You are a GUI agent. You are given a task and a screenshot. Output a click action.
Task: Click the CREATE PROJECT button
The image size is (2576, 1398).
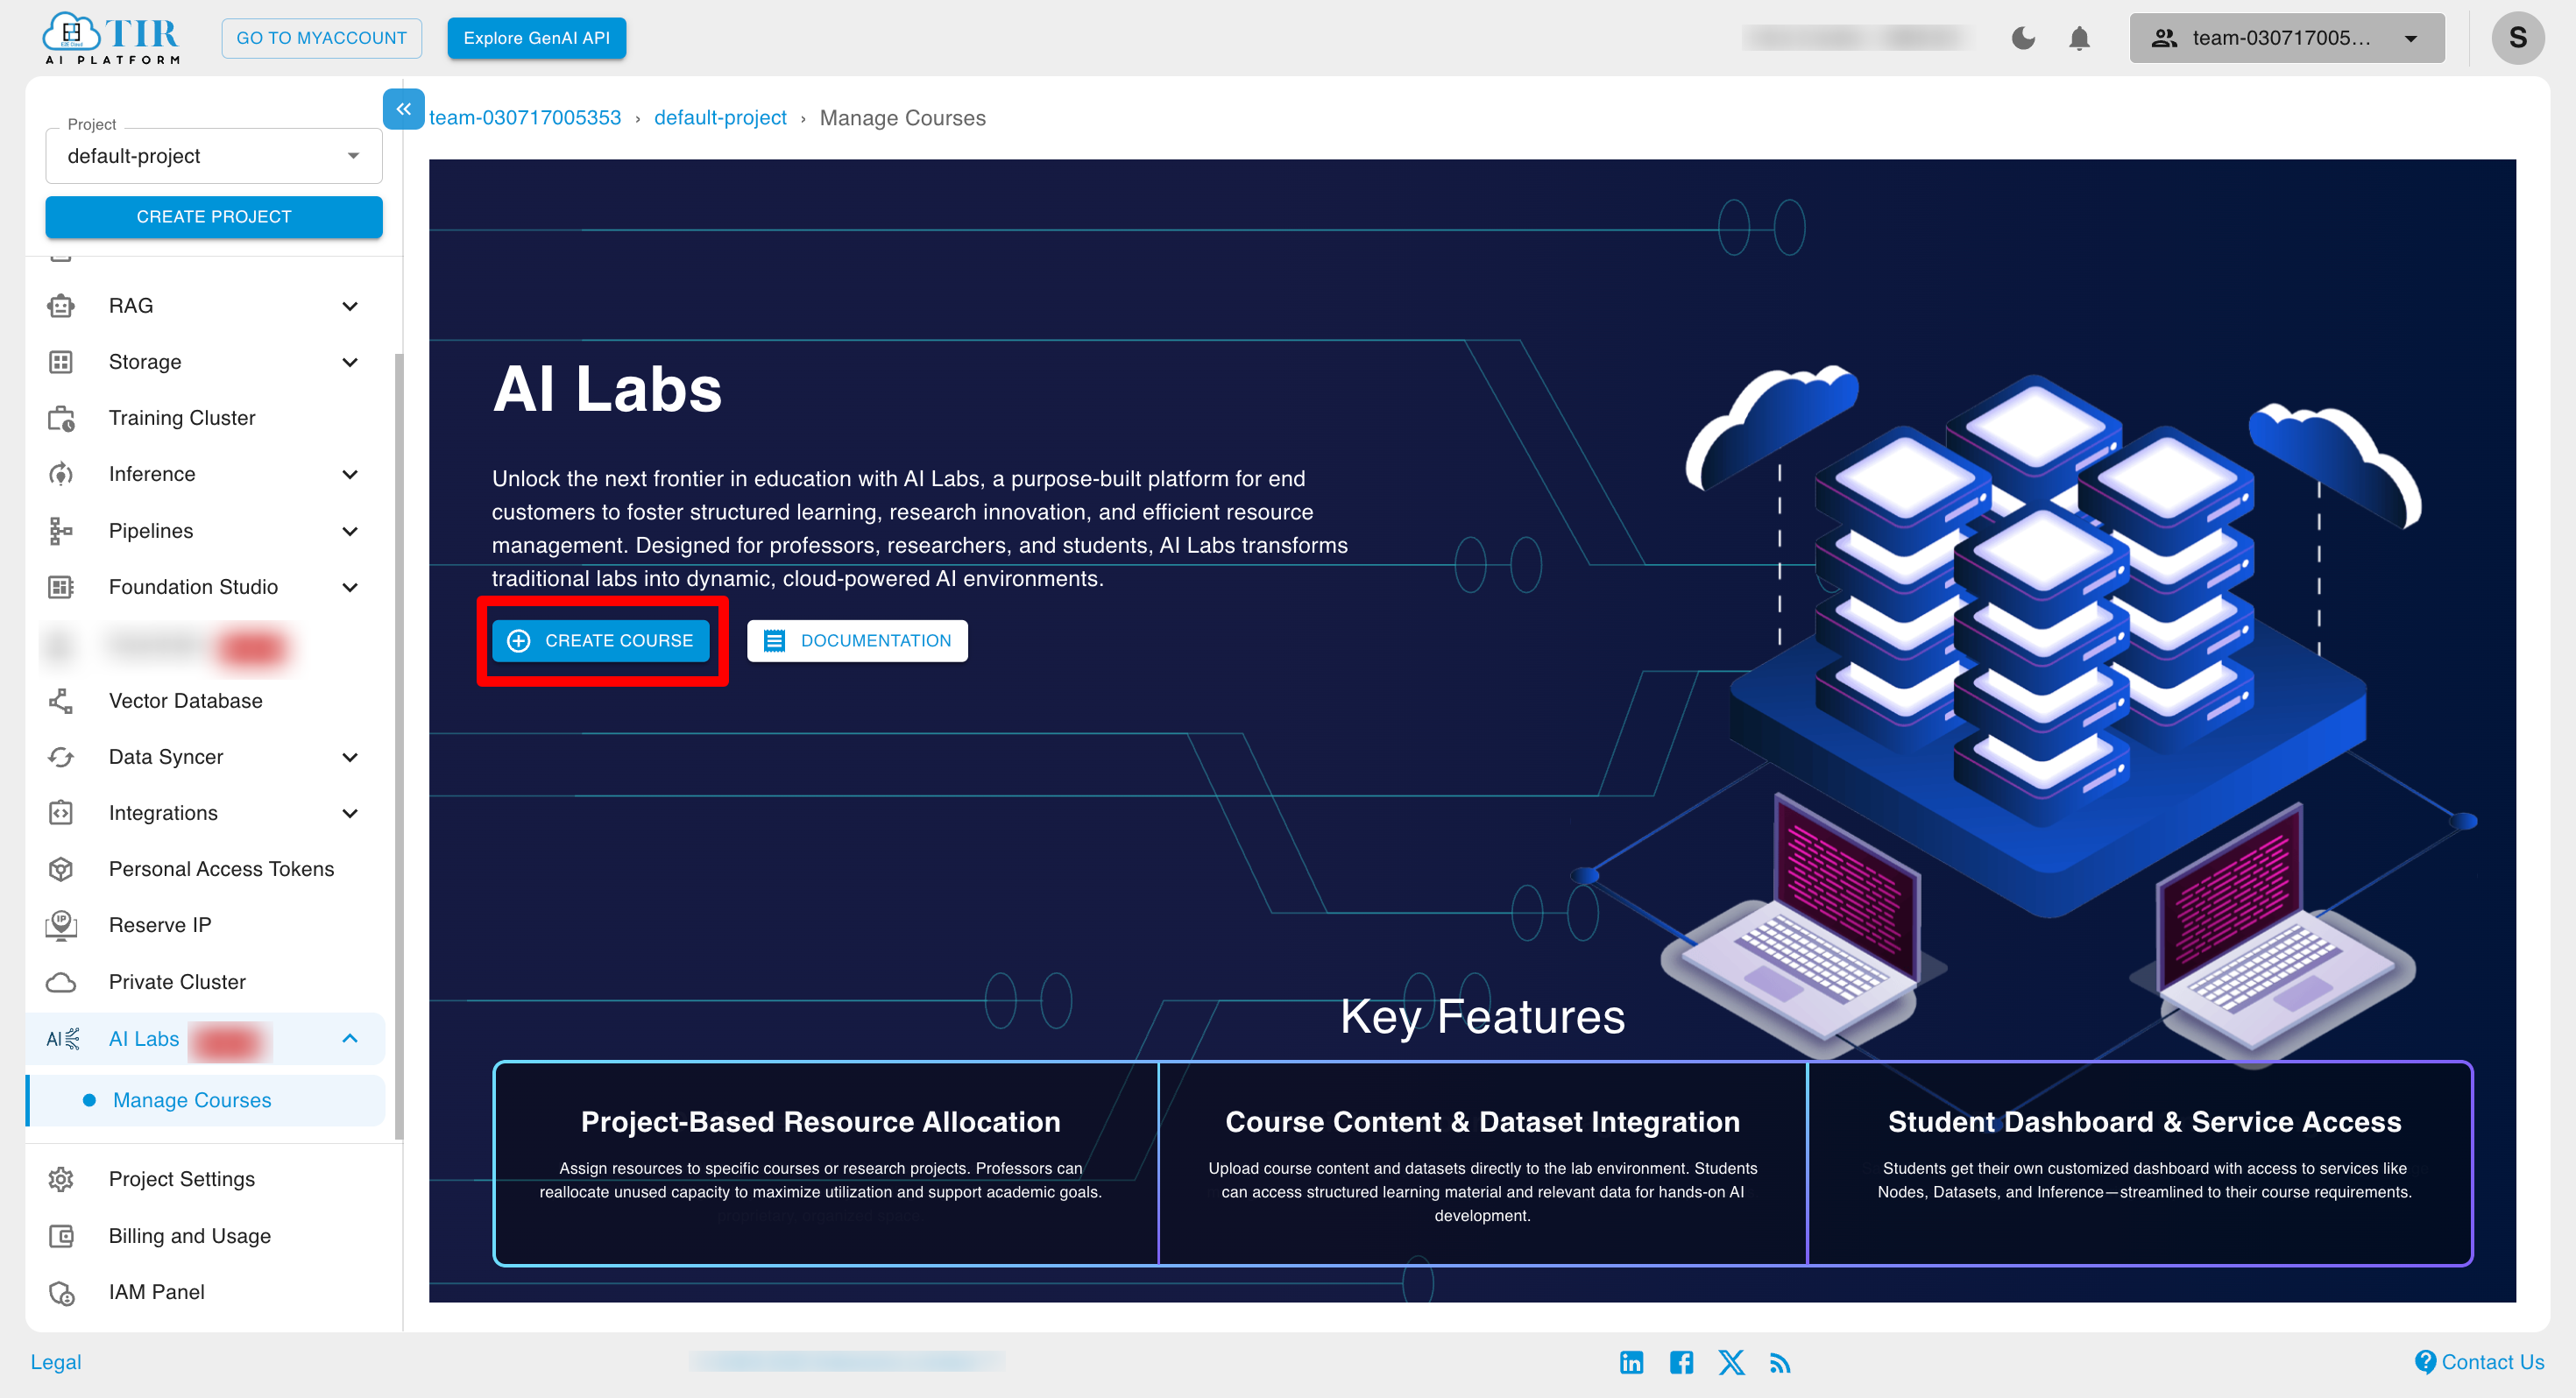tap(214, 217)
